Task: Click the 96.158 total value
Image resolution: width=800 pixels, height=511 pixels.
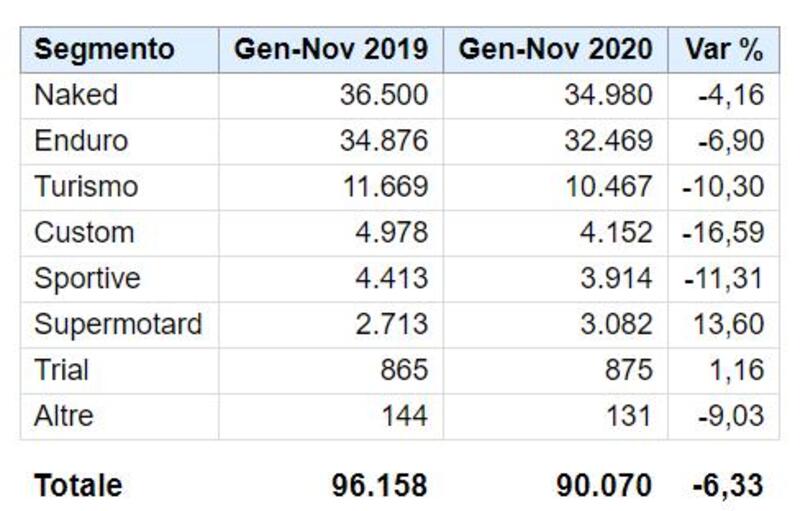Action: [379, 486]
